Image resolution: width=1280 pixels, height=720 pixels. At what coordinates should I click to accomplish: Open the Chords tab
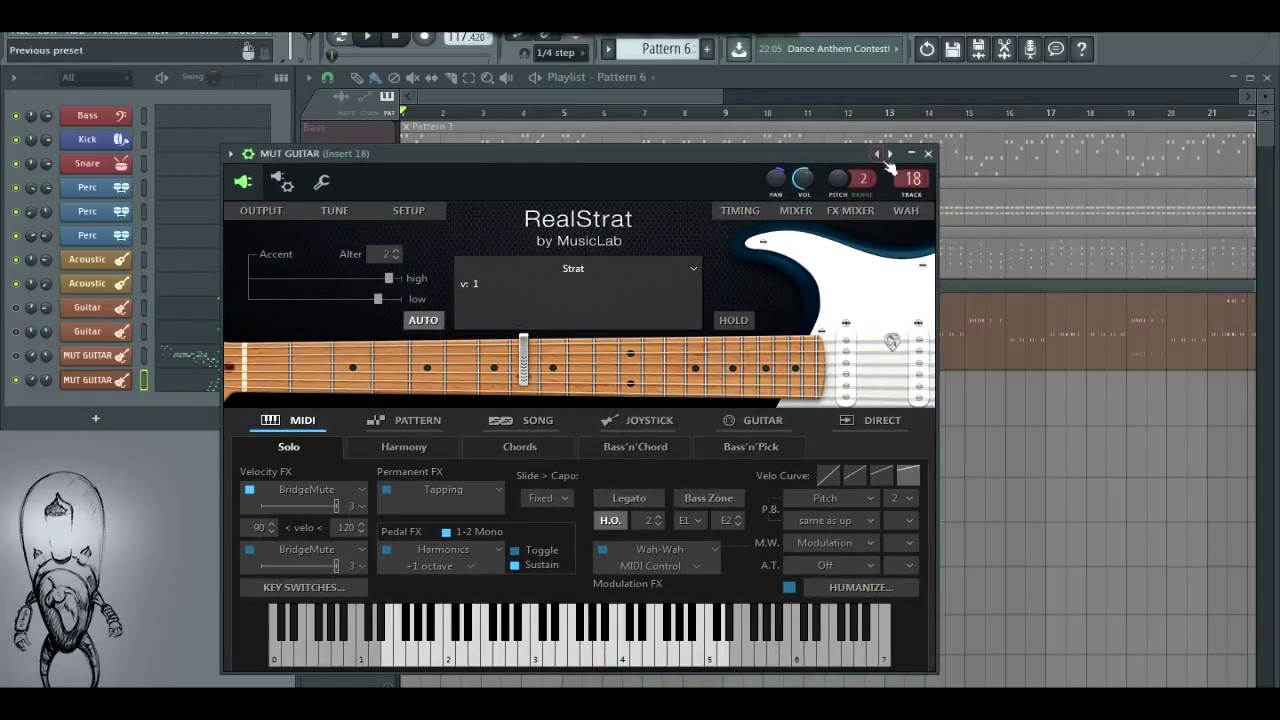[519, 447]
